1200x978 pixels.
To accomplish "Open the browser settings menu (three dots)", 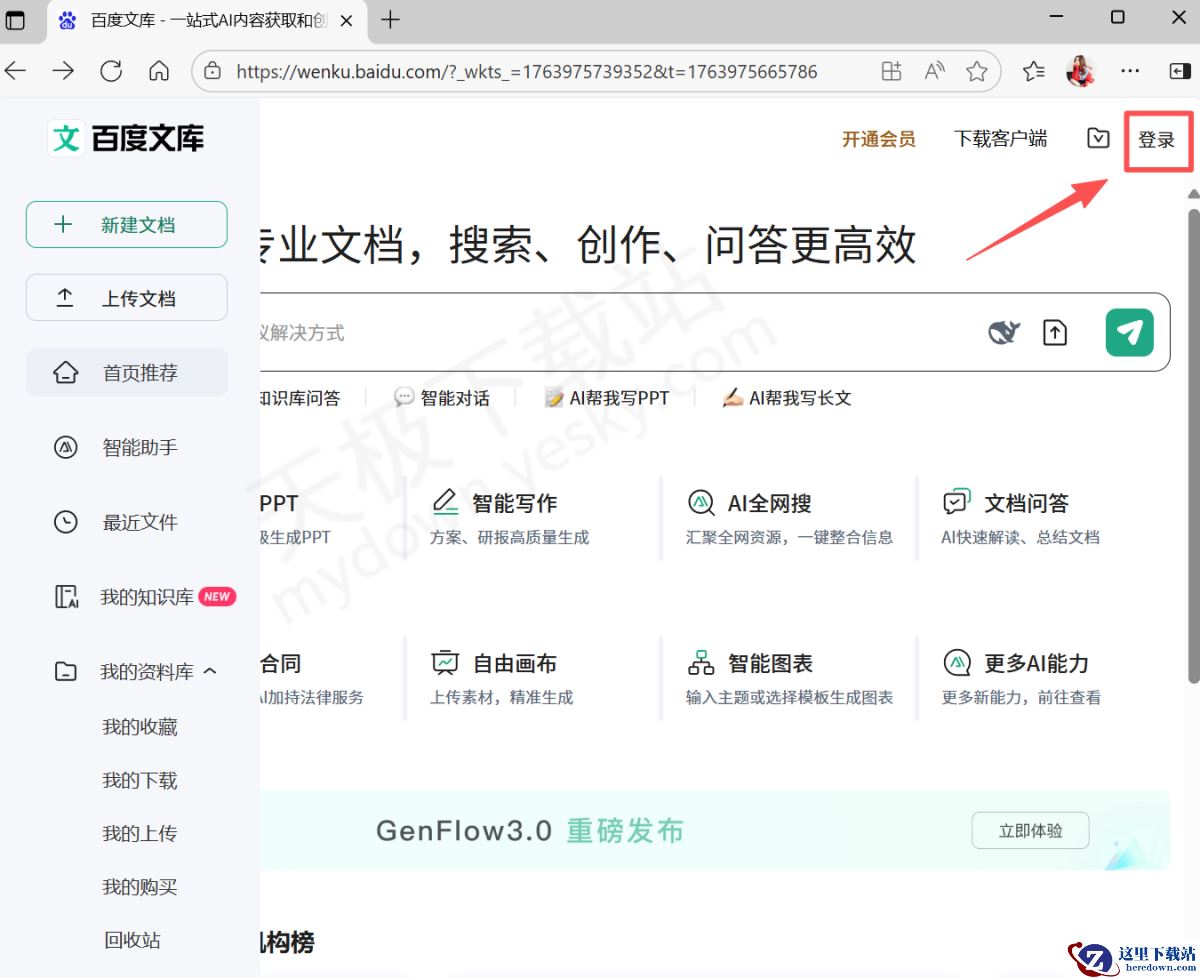I will click(1130, 71).
